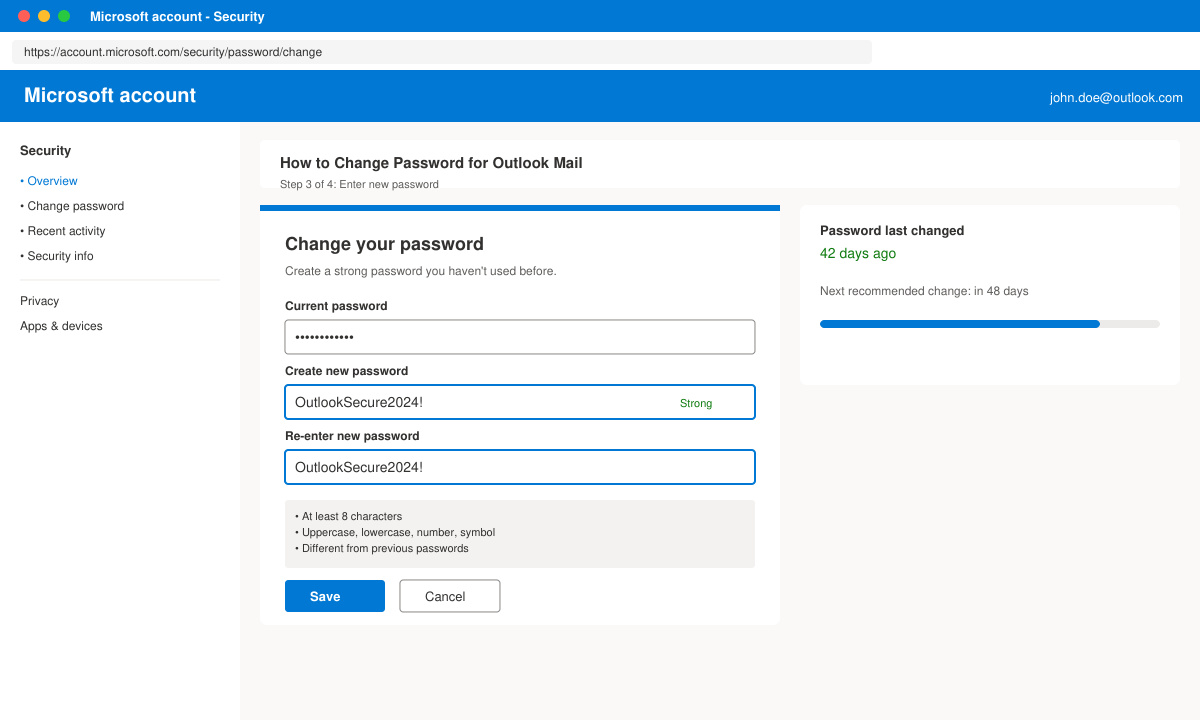Click 'How to Change Password for Outlook Mail' heading
This screenshot has width=1200, height=720.
[x=431, y=163]
